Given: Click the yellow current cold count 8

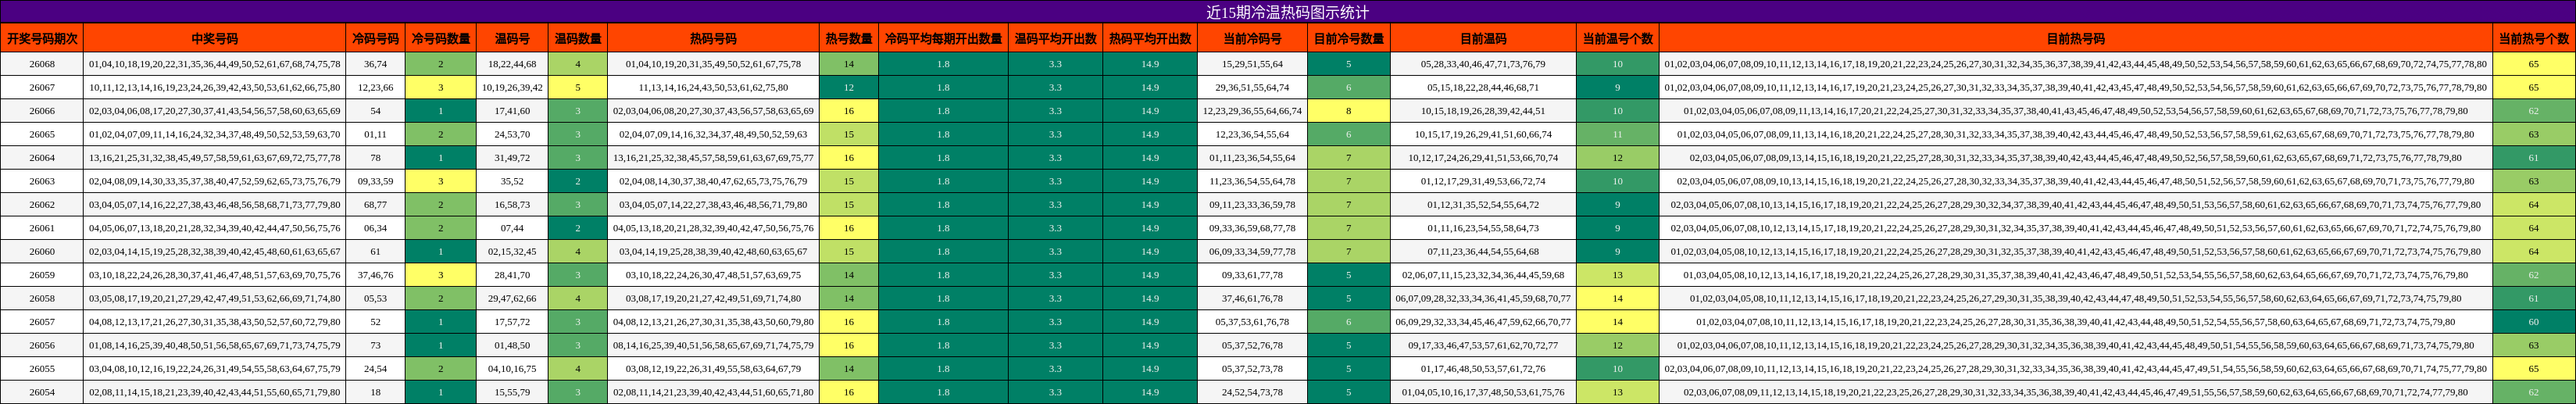Looking at the screenshot, I should tap(1348, 111).
